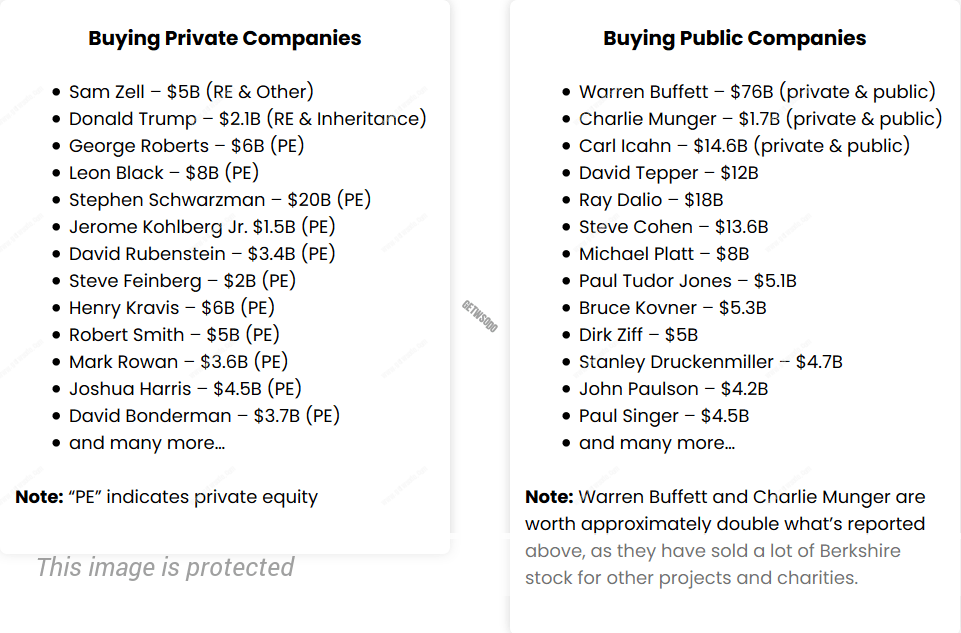Viewport: 961px width, 633px height.
Task: Click "and many more…" under private companies
Action: pyautogui.click(x=147, y=443)
